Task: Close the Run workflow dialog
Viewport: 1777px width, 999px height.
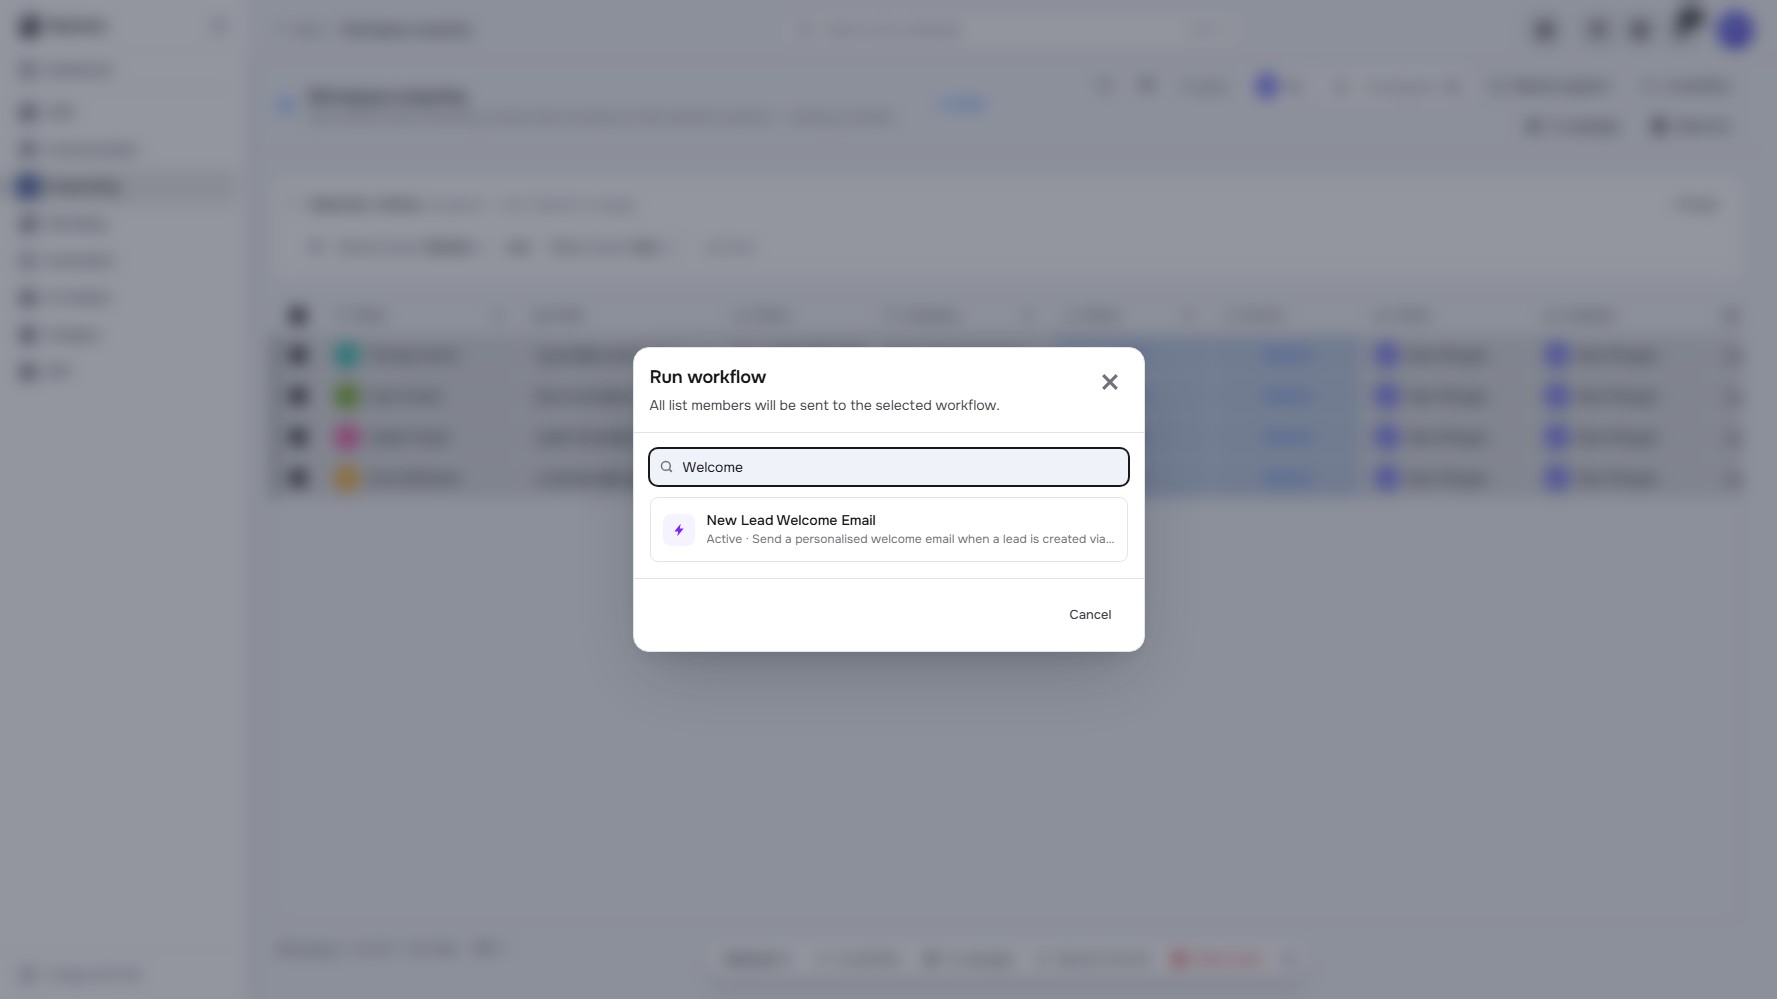Action: [1109, 382]
